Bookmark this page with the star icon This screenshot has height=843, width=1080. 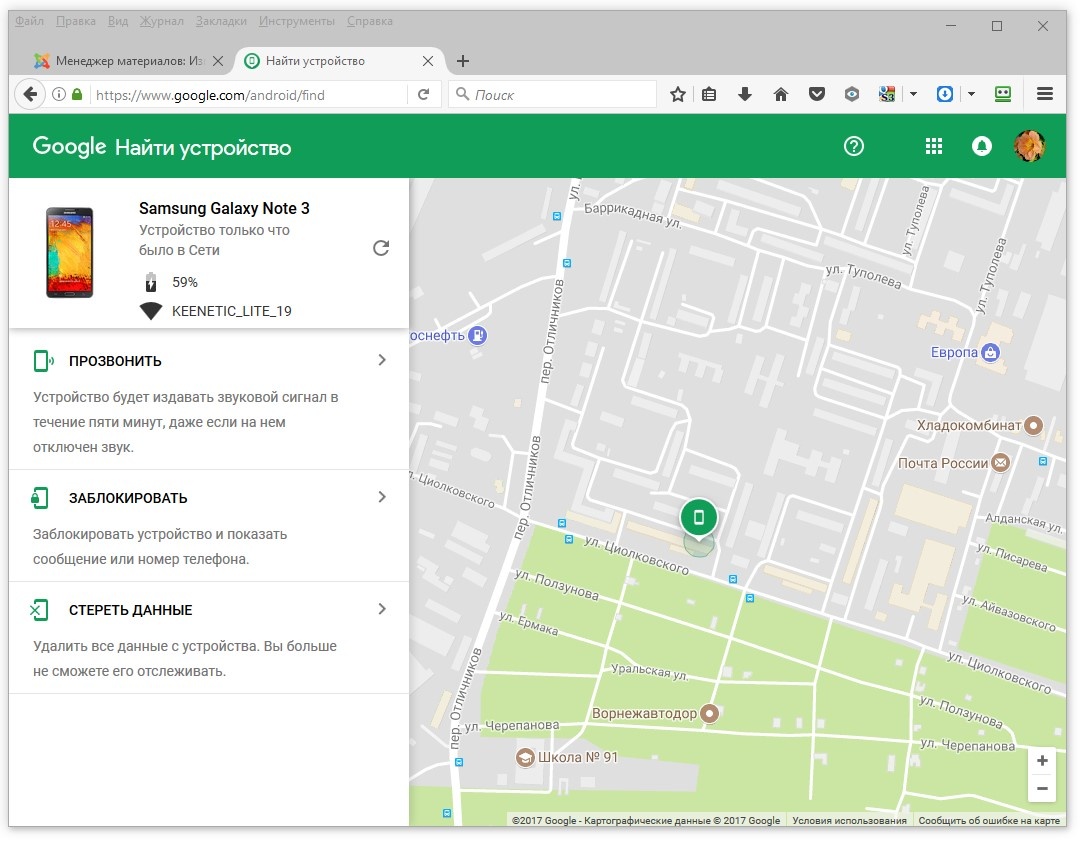point(678,94)
